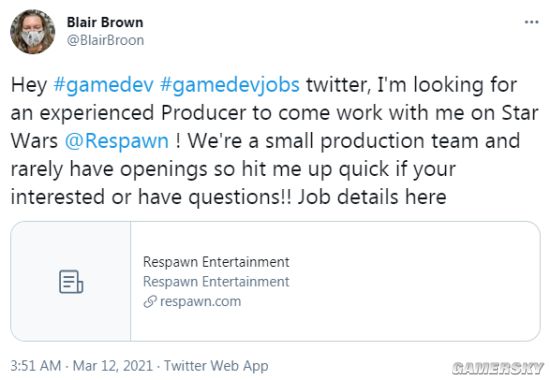The height and width of the screenshot is (380, 550).
Task: Select the phrase Job details here
Action: click(372, 197)
